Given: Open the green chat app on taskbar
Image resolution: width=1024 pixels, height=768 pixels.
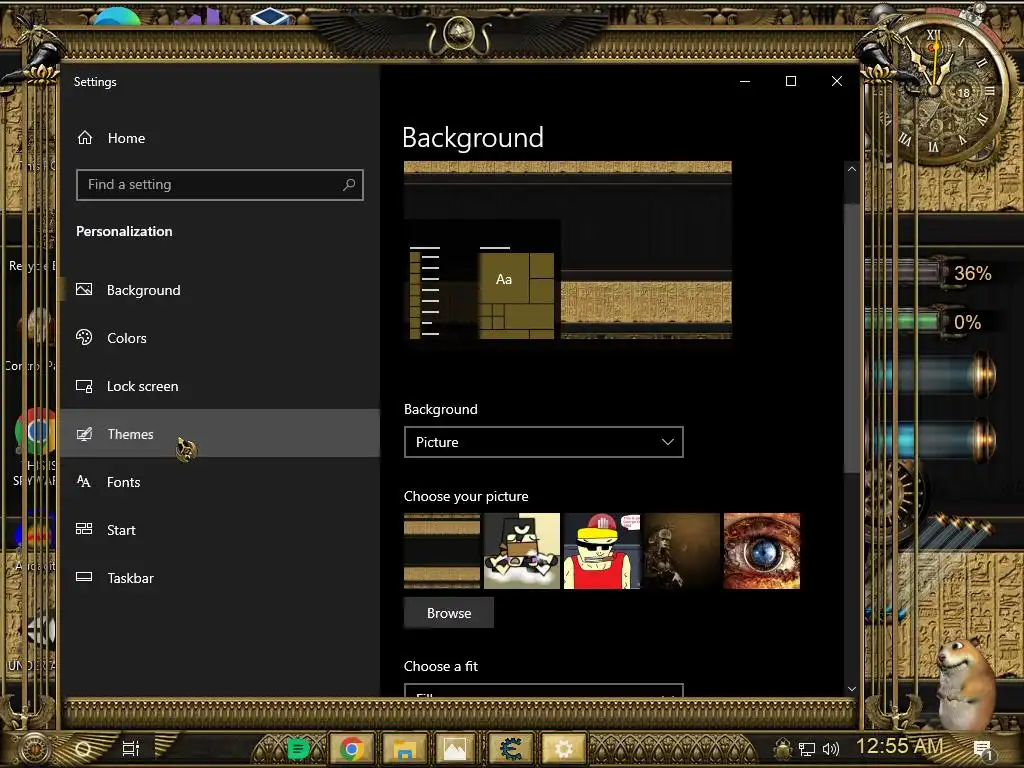Looking at the screenshot, I should 298,748.
